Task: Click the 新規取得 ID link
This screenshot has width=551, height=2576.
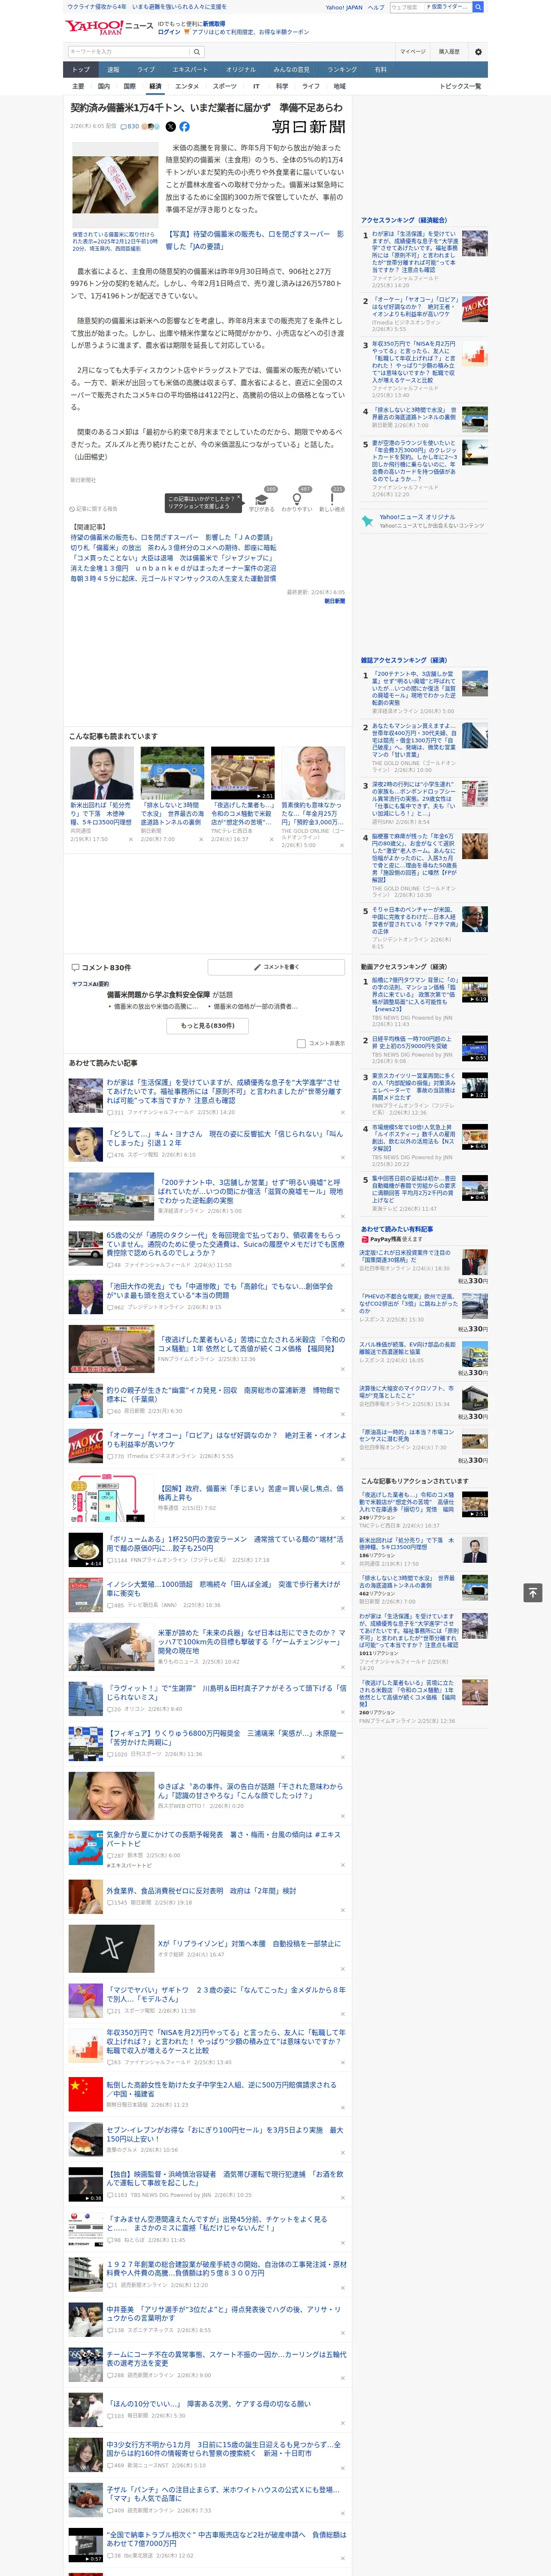Action: coord(214,23)
